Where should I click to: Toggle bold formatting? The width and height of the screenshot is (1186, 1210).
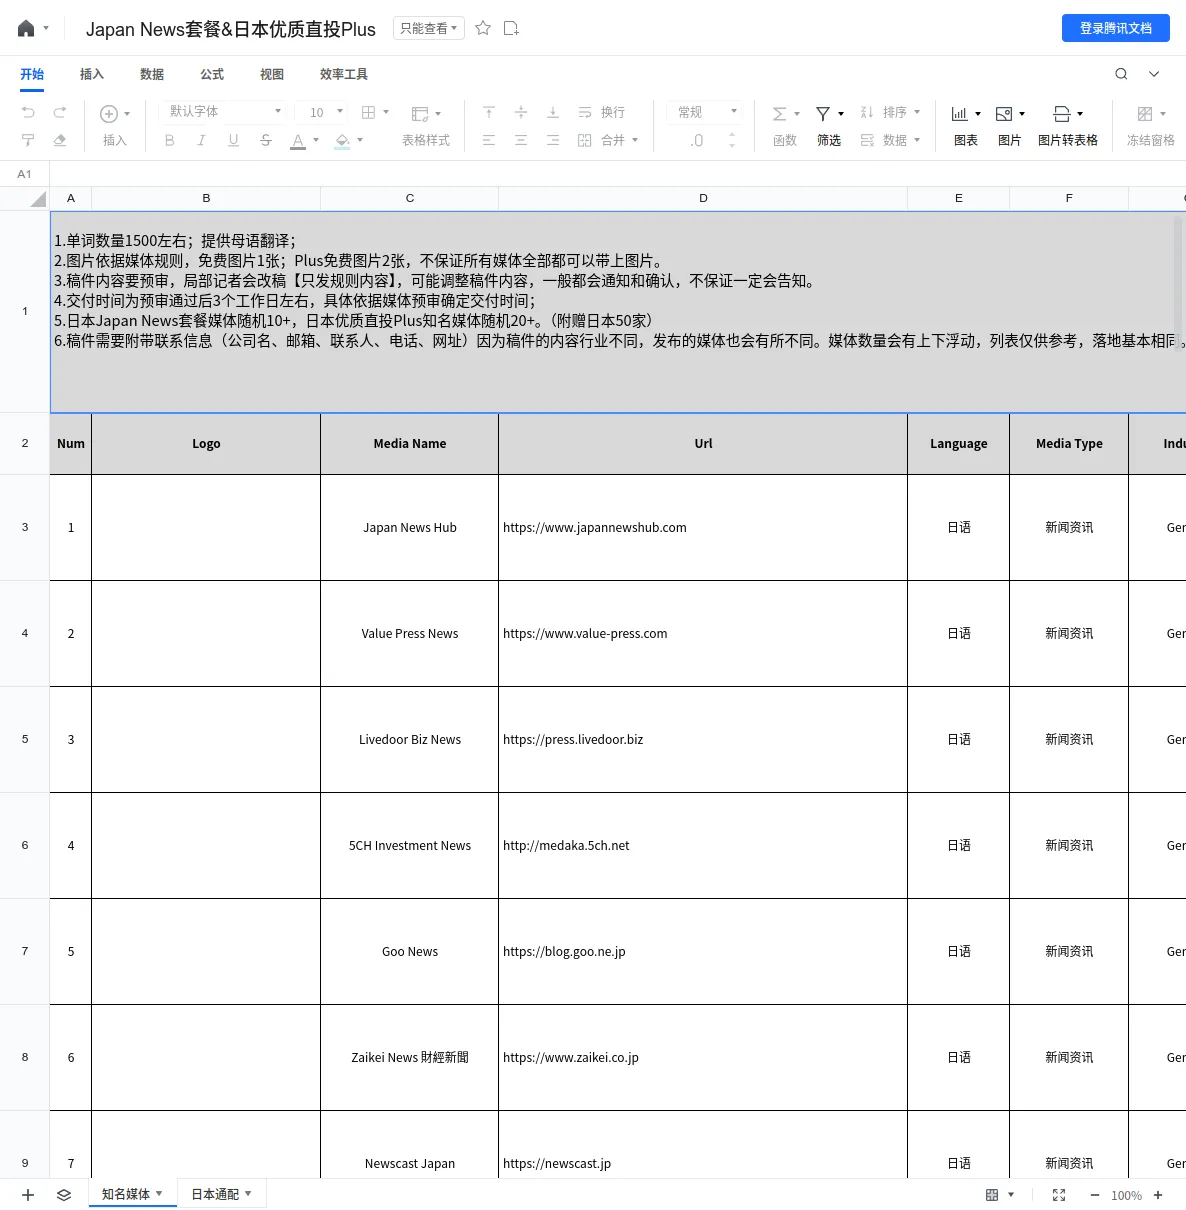point(170,140)
